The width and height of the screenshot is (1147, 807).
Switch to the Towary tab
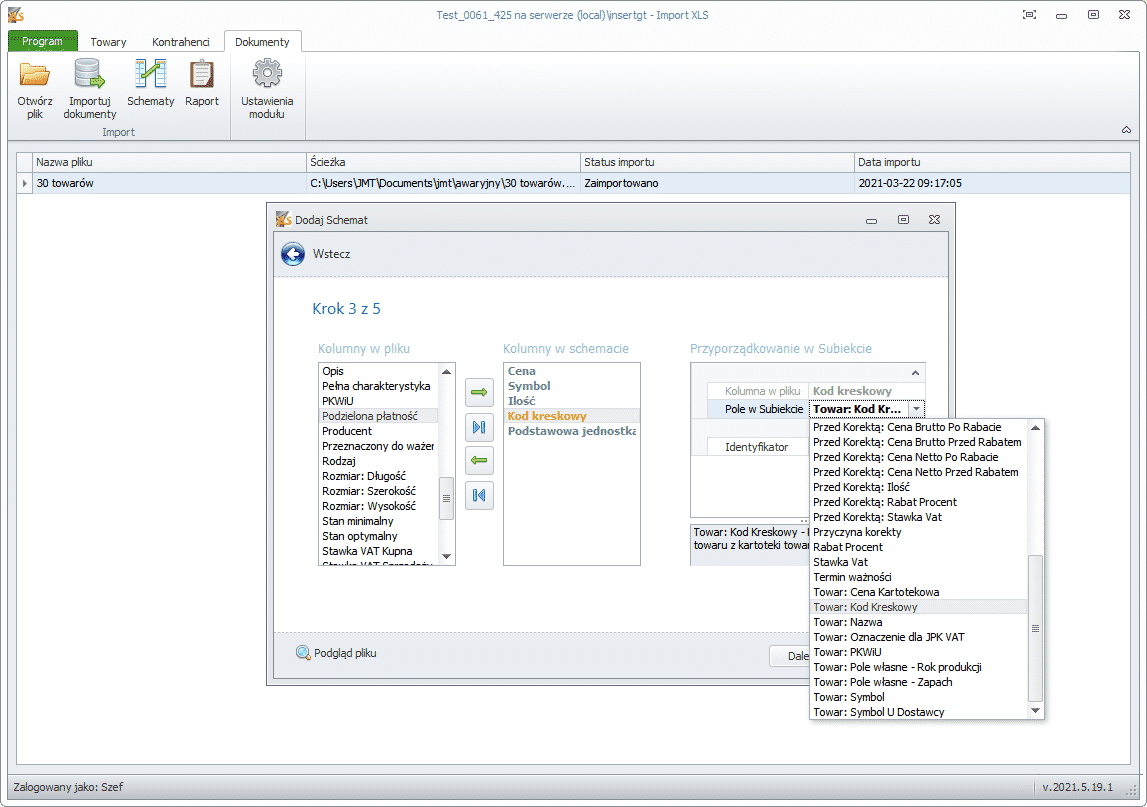(108, 42)
